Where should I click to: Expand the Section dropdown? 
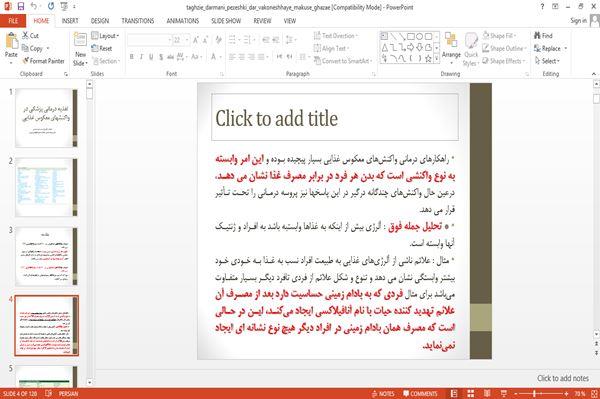tap(106, 61)
